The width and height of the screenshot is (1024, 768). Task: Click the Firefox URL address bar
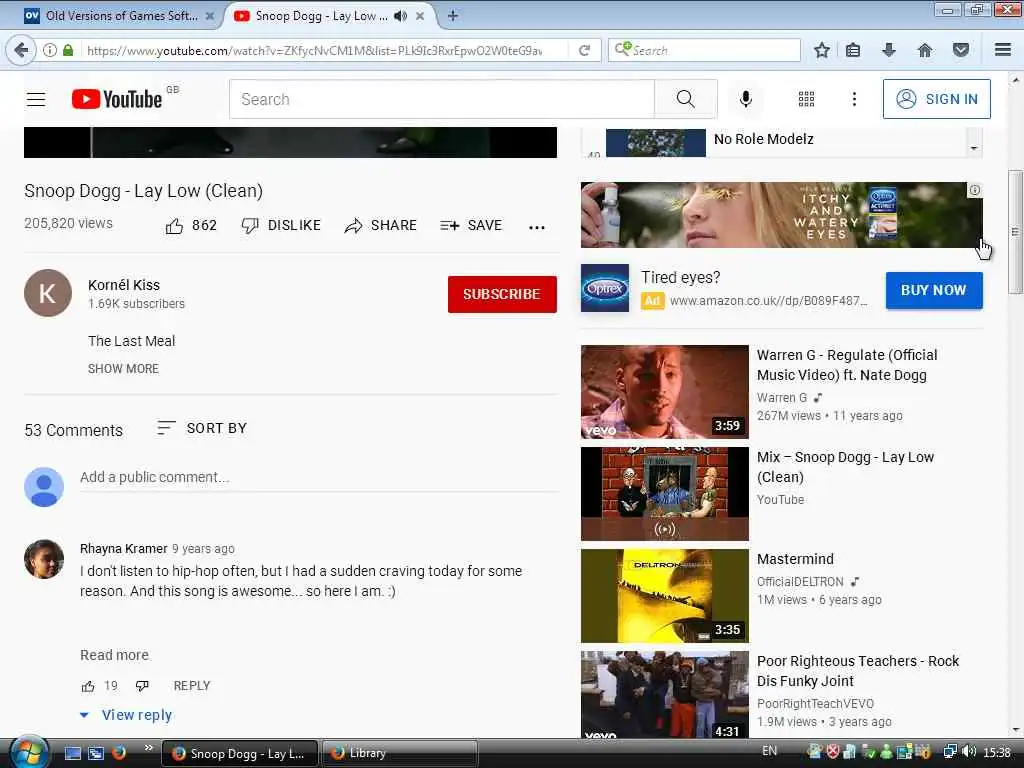pos(313,50)
